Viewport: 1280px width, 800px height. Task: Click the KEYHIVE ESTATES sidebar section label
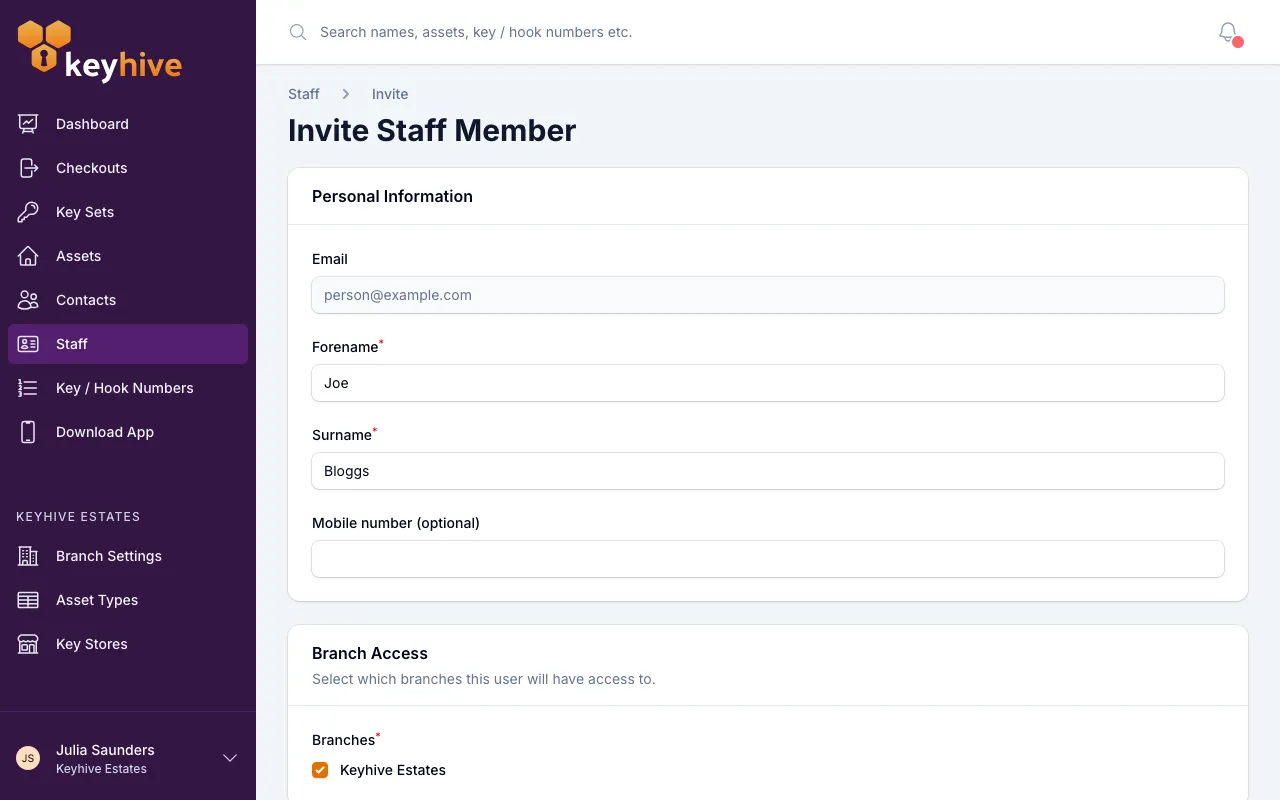(x=78, y=517)
